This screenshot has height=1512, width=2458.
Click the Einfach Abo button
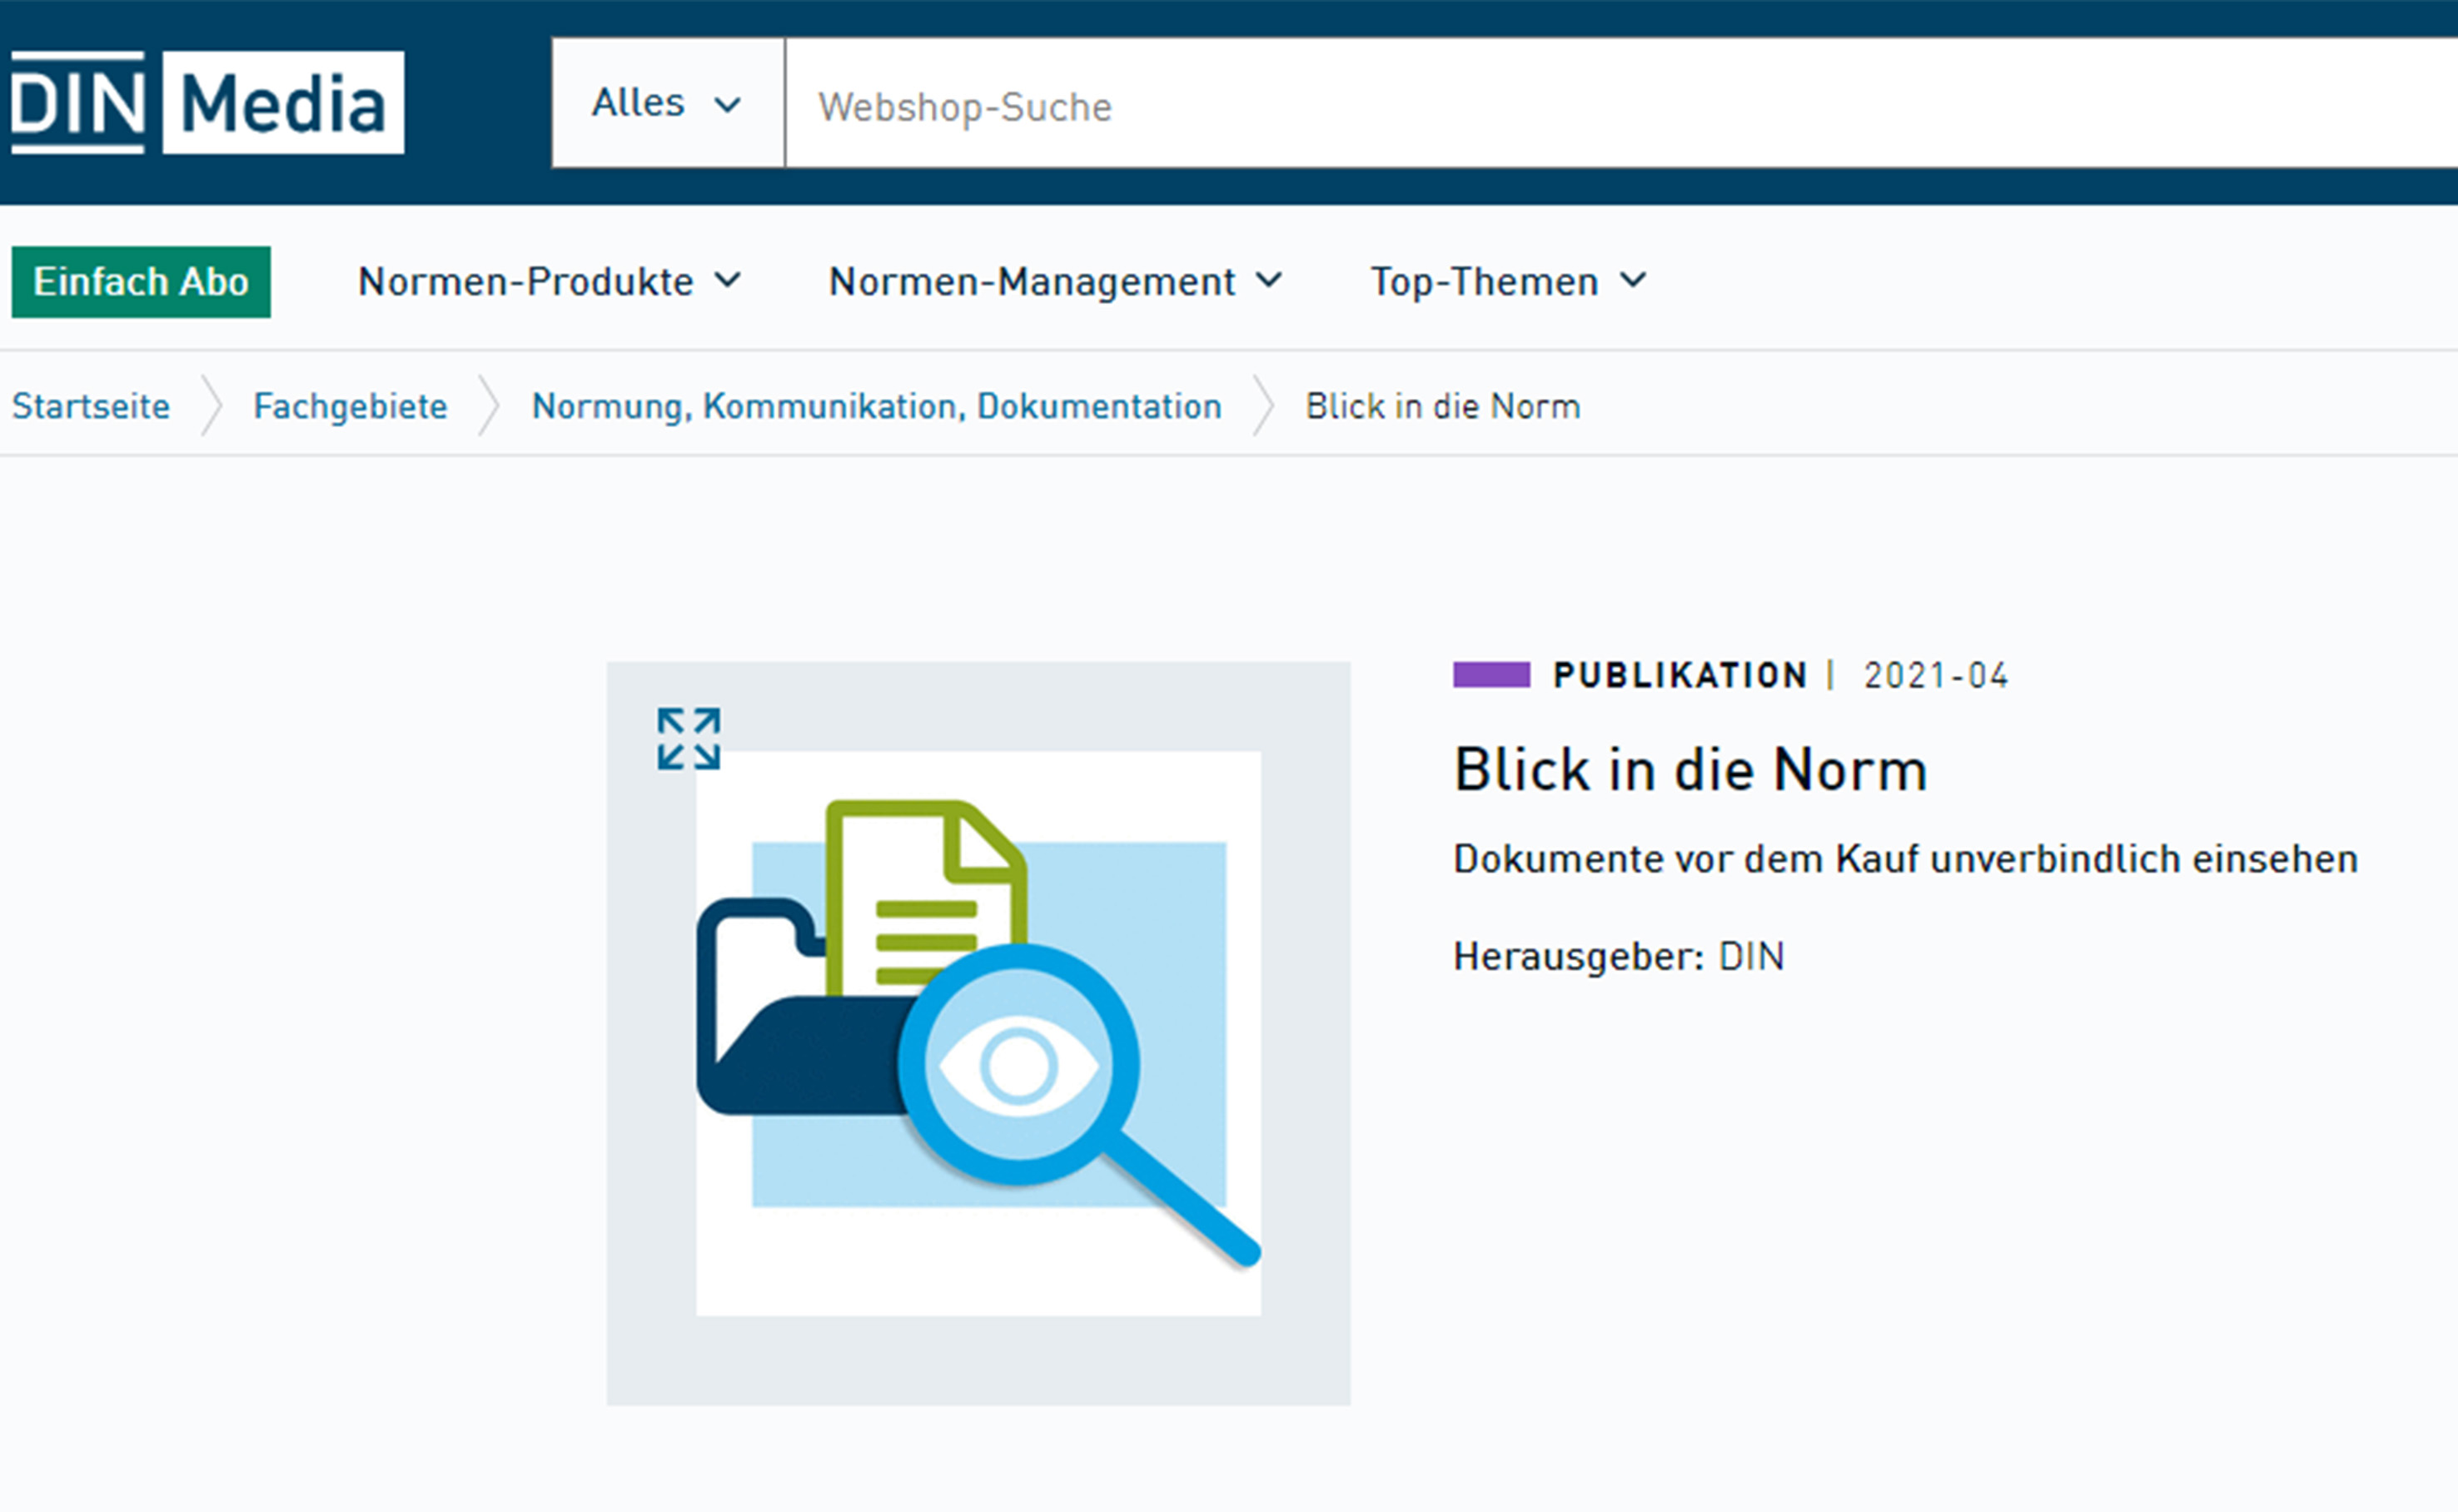[141, 282]
